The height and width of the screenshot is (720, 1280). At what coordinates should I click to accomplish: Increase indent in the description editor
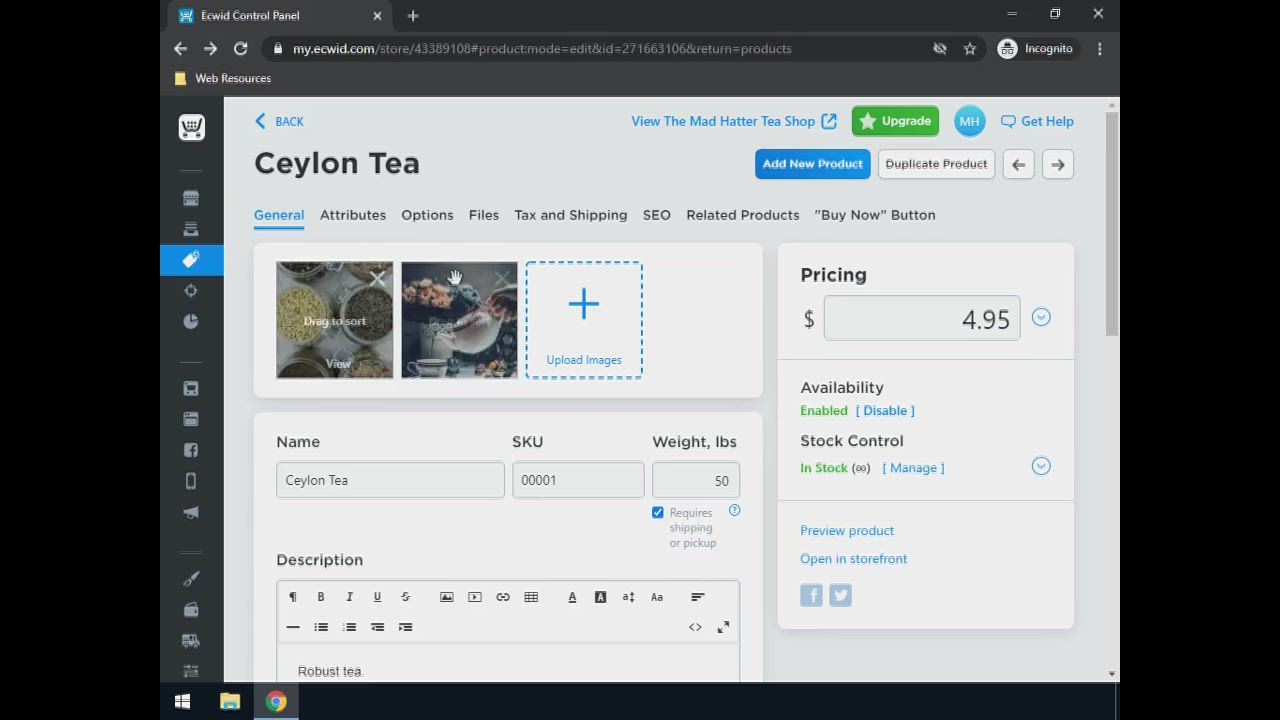405,627
